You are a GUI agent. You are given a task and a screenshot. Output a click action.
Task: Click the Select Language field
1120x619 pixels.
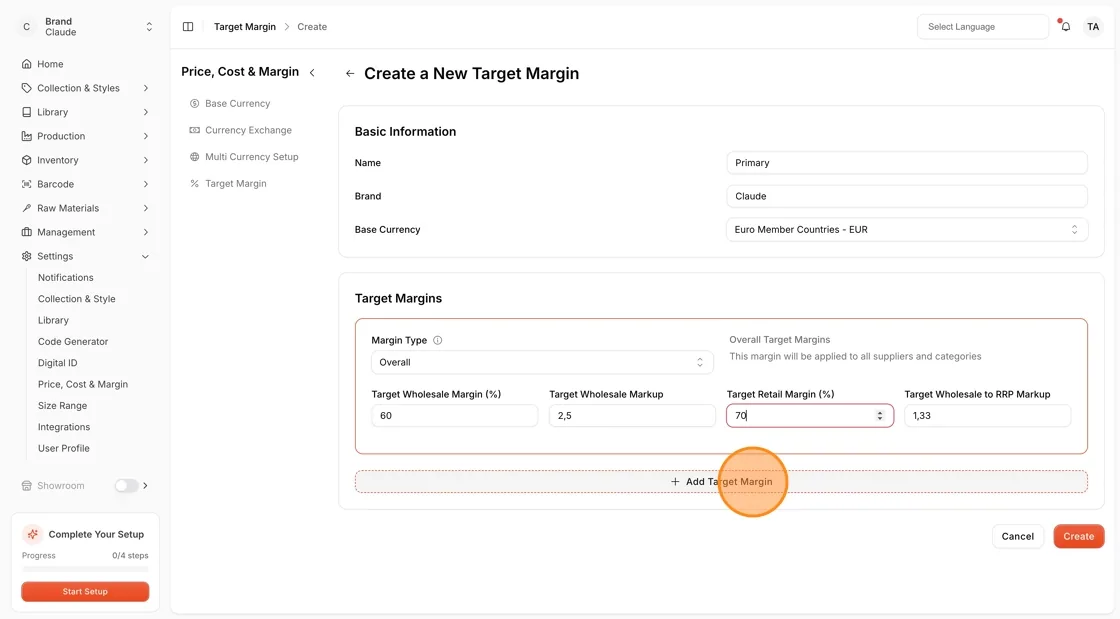click(983, 26)
